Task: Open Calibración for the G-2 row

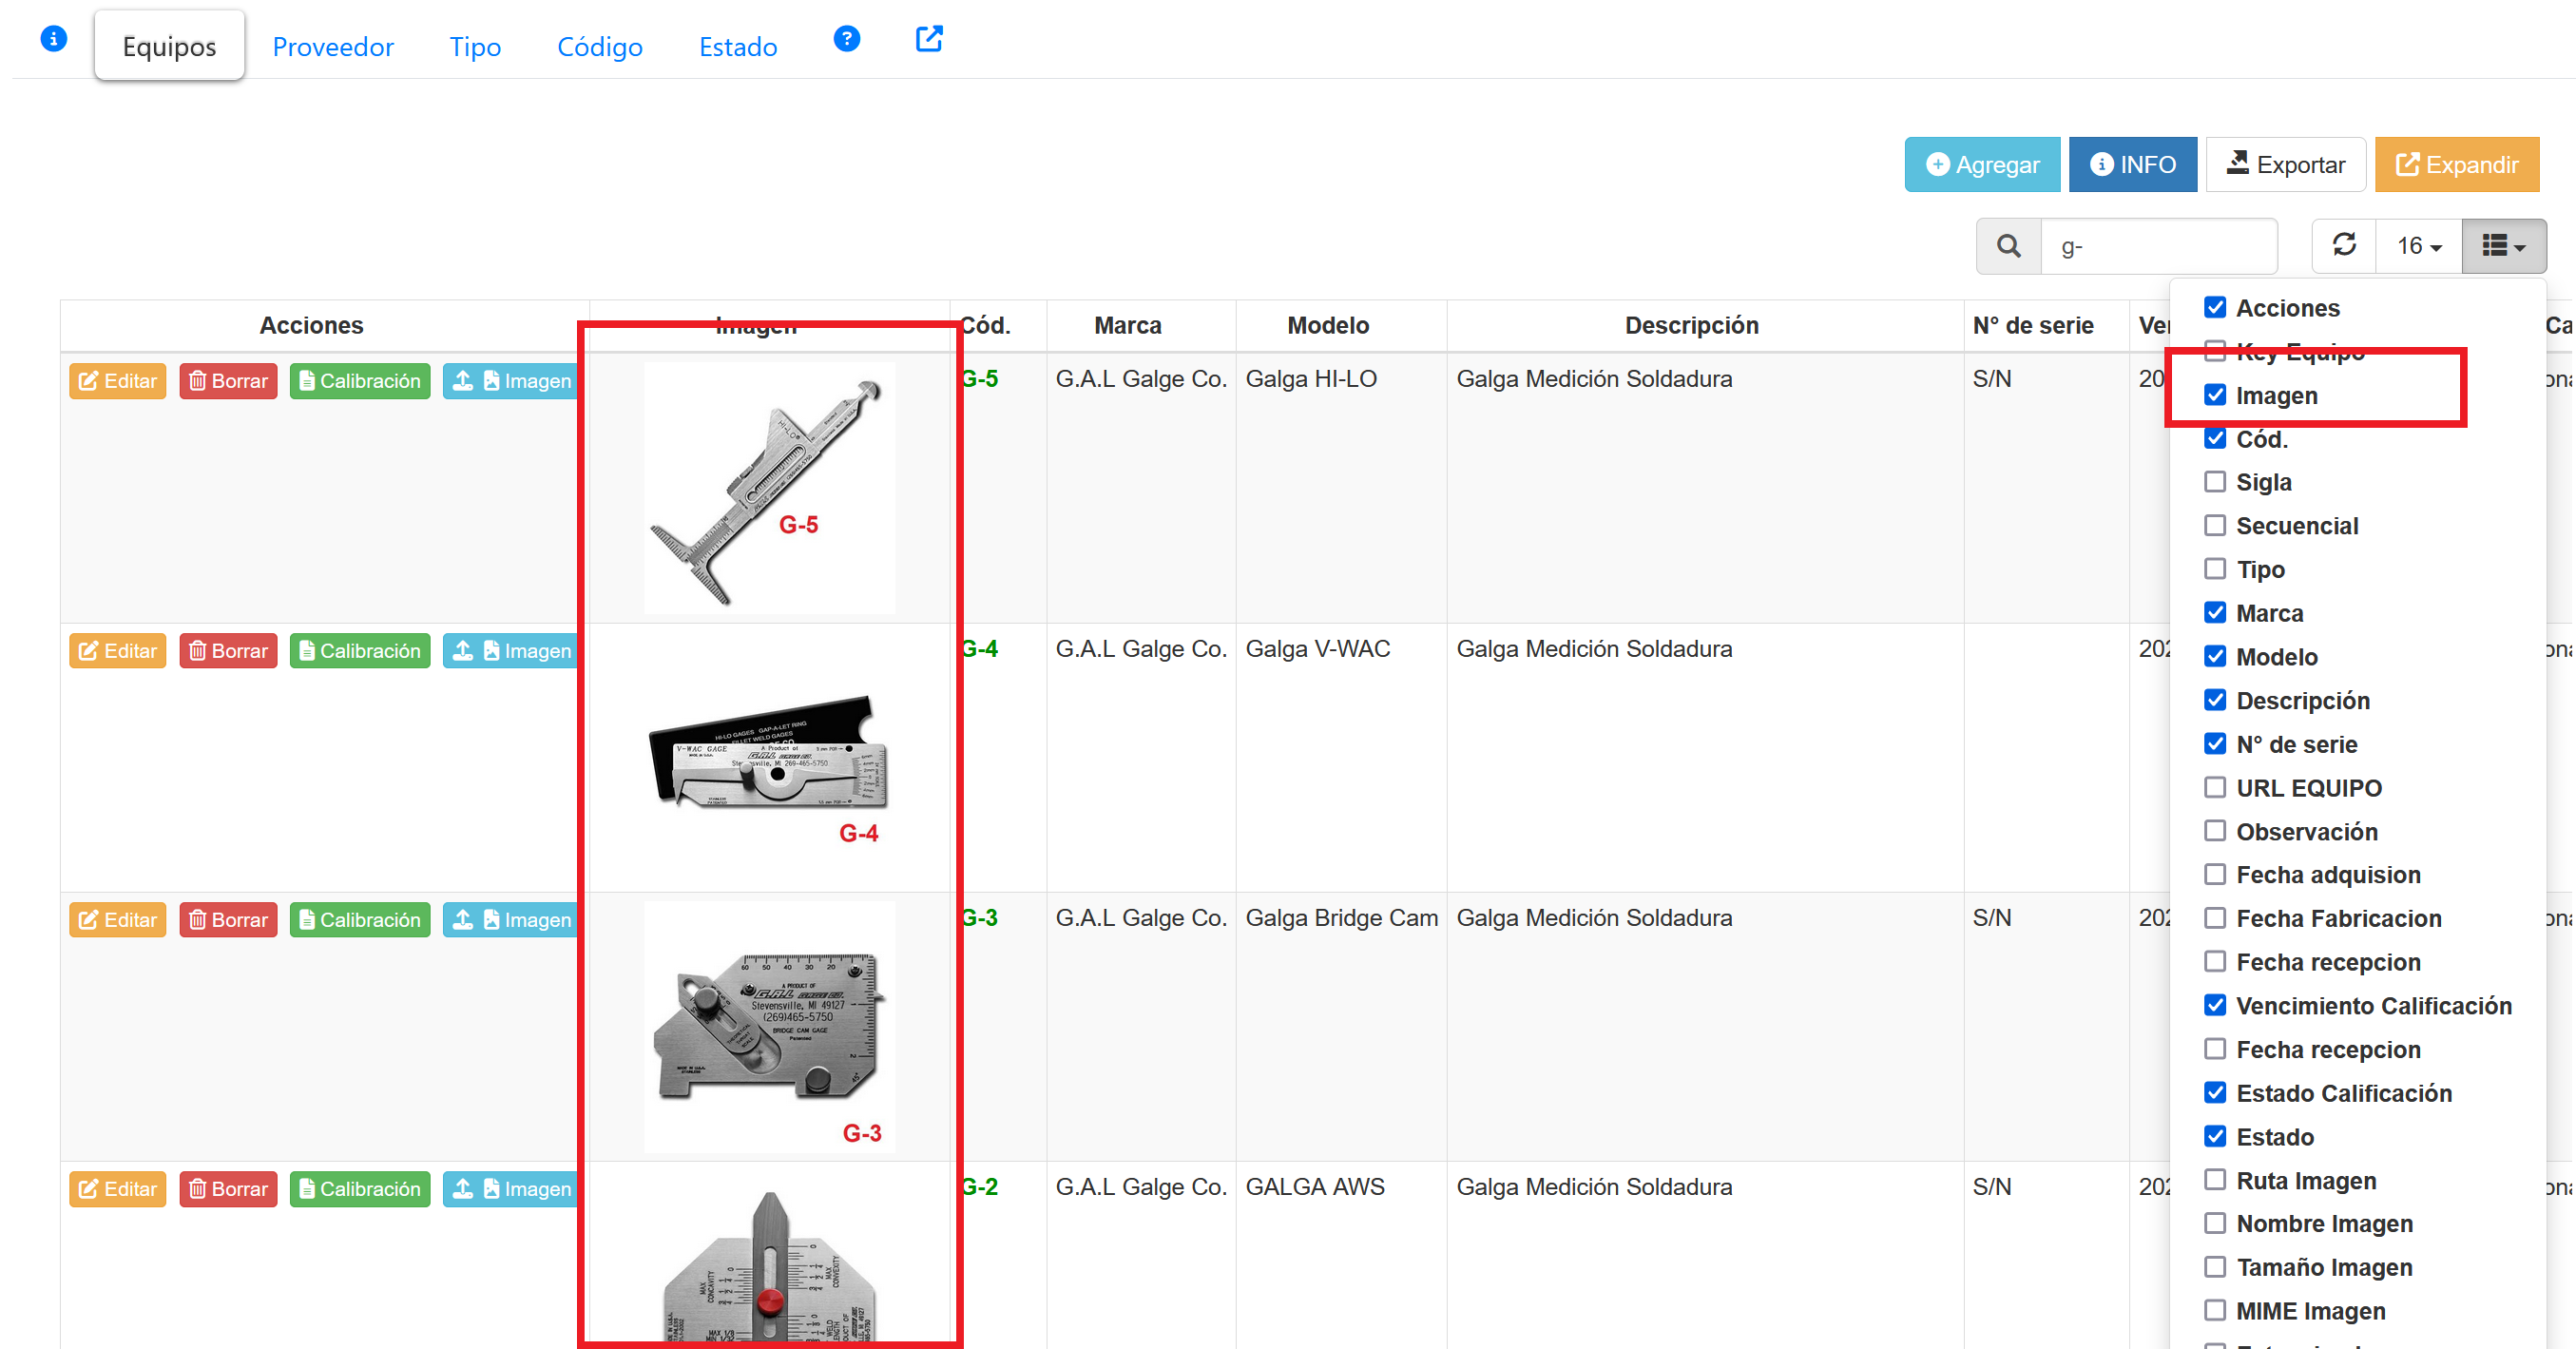Action: point(360,1189)
